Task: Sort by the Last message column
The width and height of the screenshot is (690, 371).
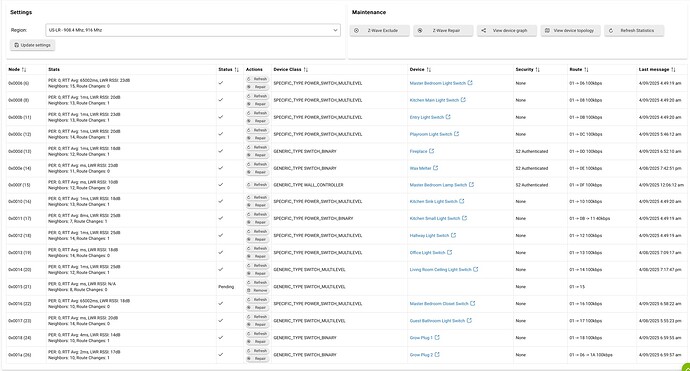Action: click(673, 70)
